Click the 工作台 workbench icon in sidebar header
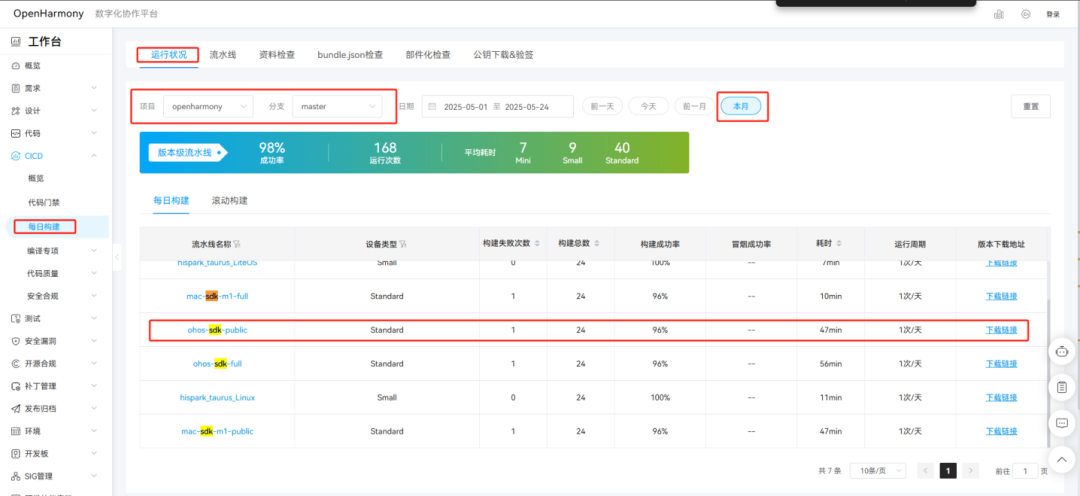 [x=15, y=42]
